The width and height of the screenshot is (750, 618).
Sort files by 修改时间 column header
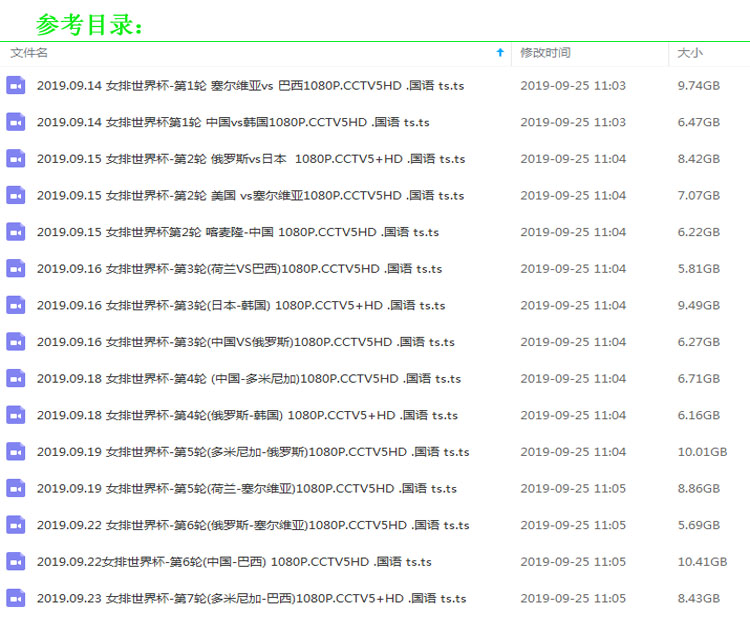(x=545, y=52)
